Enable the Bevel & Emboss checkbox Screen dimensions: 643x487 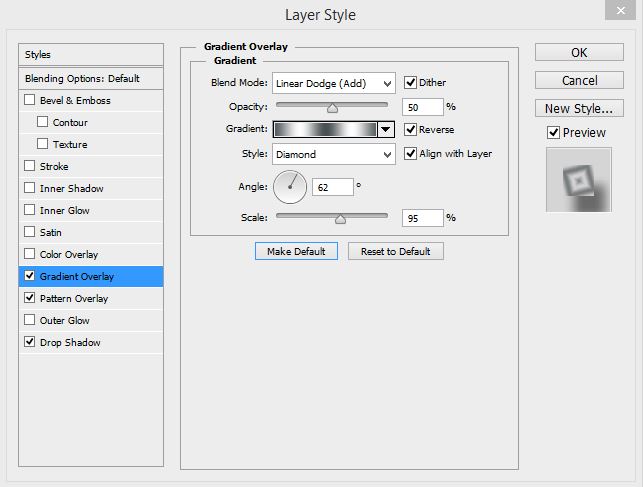tap(30, 101)
